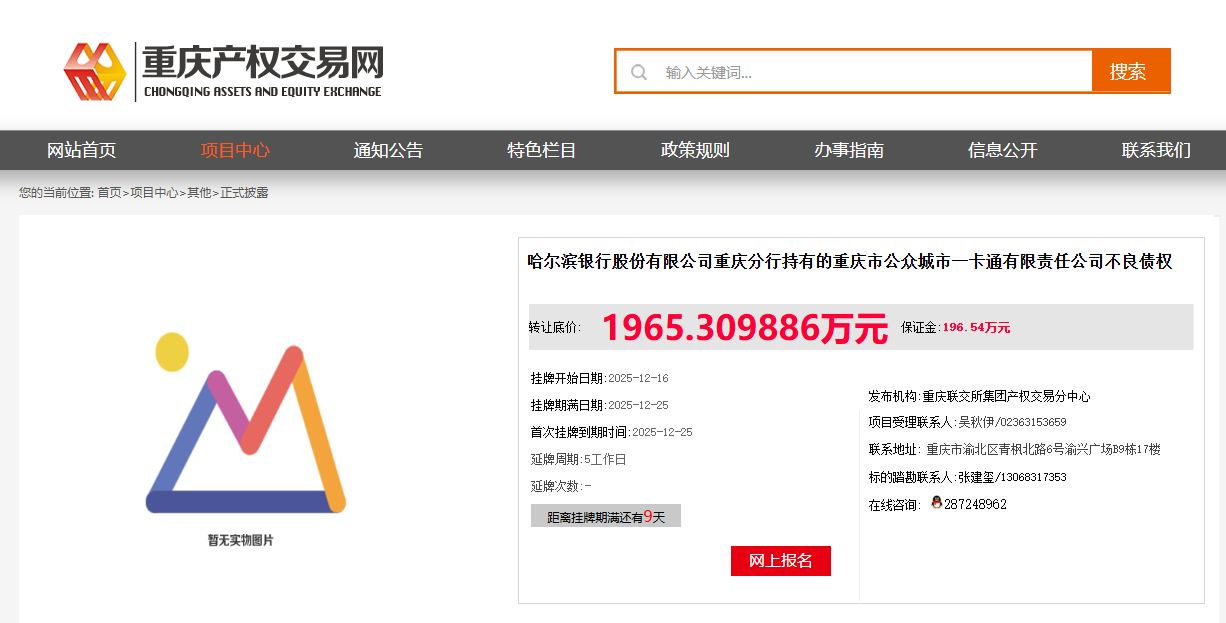1226x623 pixels.
Task: Open the 网站首页 nav item
Action: [81, 150]
